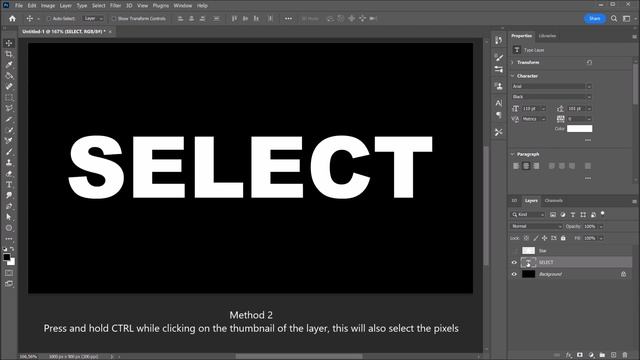The image size is (640, 360).
Task: Open the collapsed Clone Source panel icon
Action: click(499, 86)
